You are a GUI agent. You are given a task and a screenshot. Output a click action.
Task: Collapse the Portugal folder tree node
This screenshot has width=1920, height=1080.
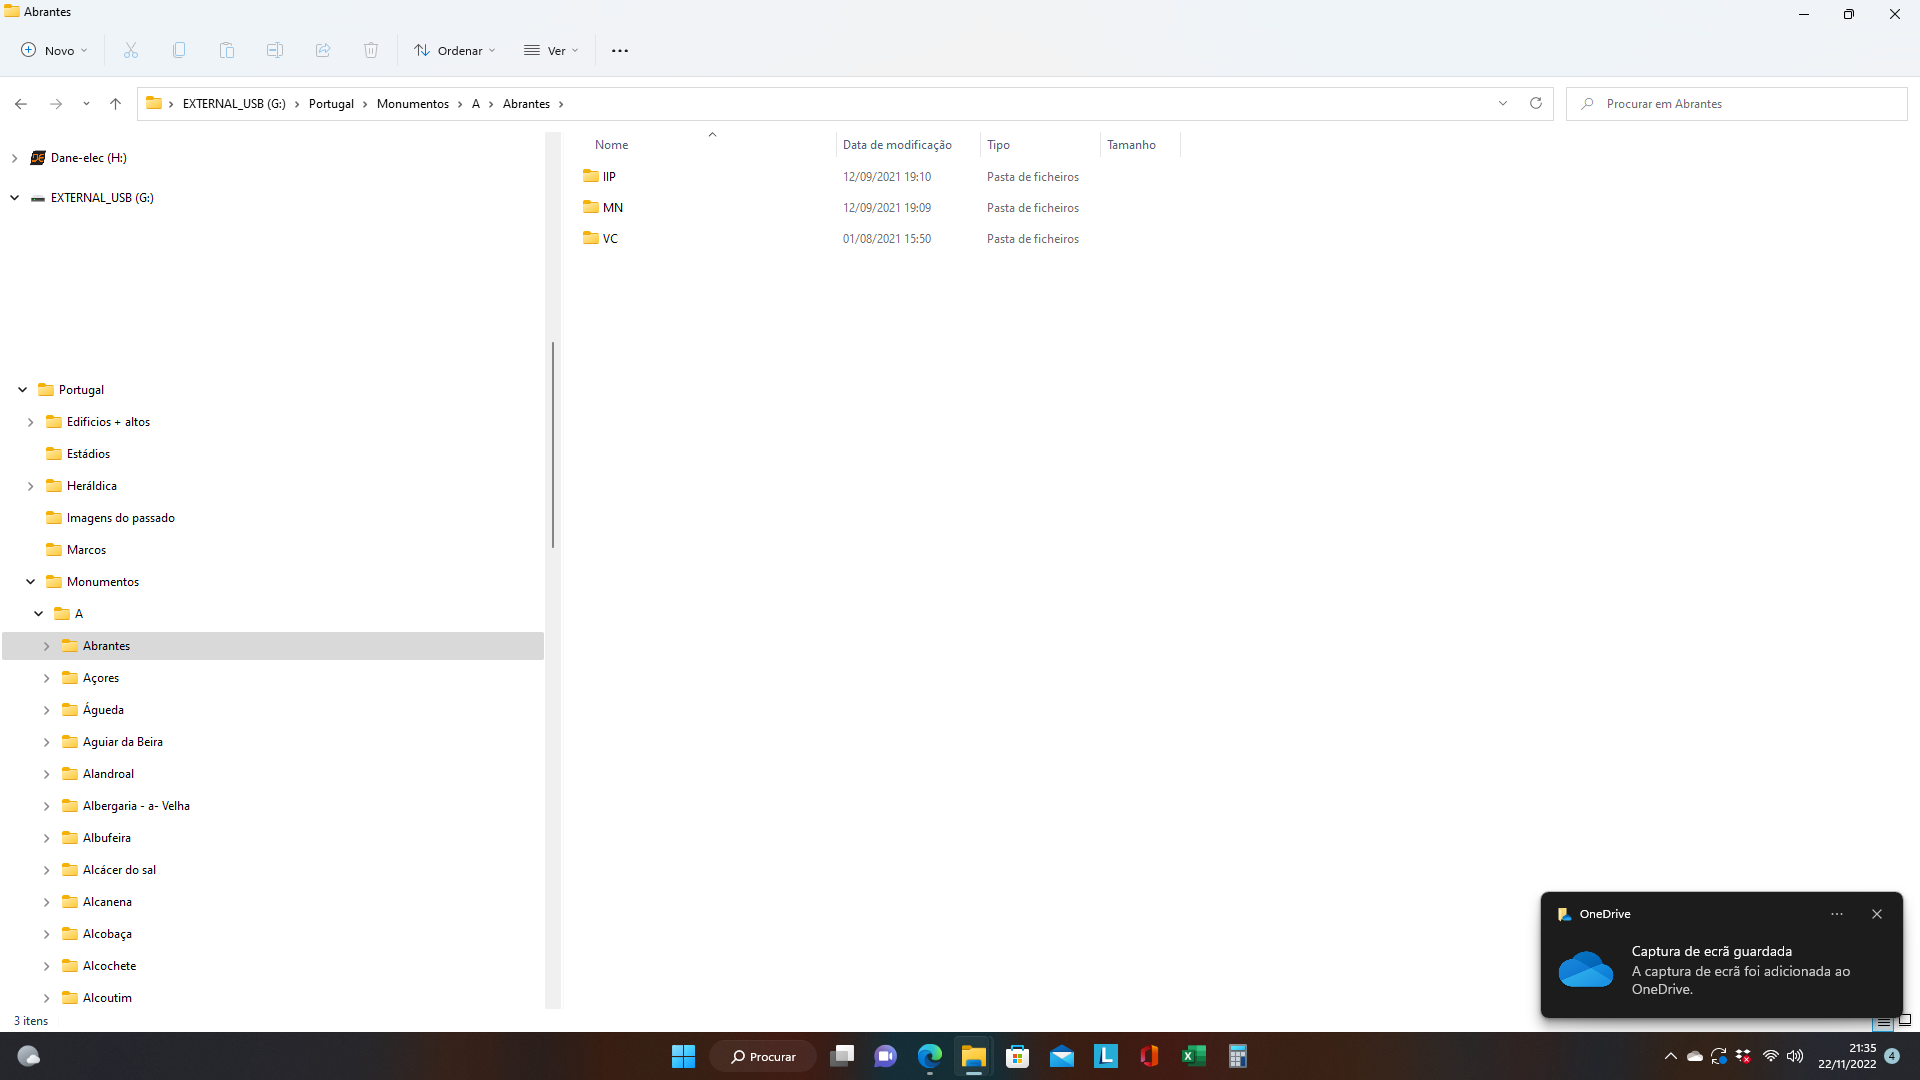(23, 390)
